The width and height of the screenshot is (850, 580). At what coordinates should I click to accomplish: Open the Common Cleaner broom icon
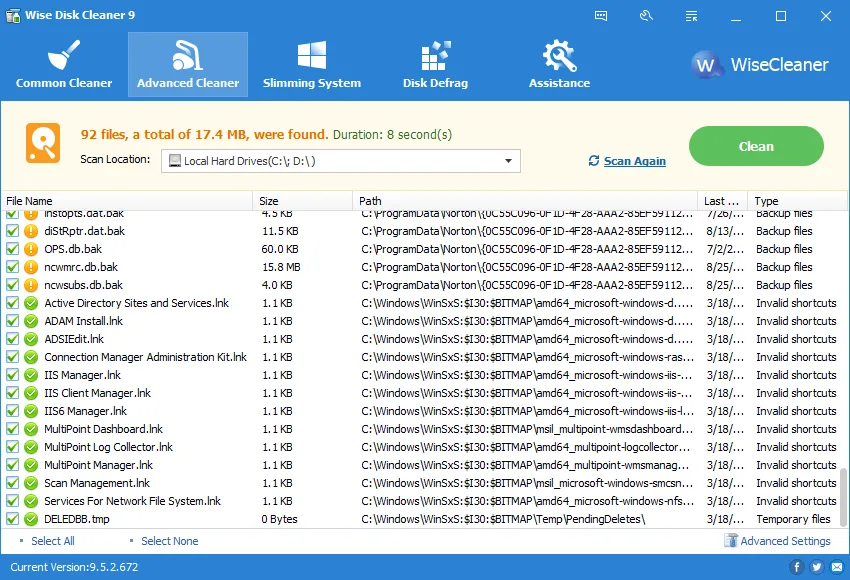(x=64, y=55)
